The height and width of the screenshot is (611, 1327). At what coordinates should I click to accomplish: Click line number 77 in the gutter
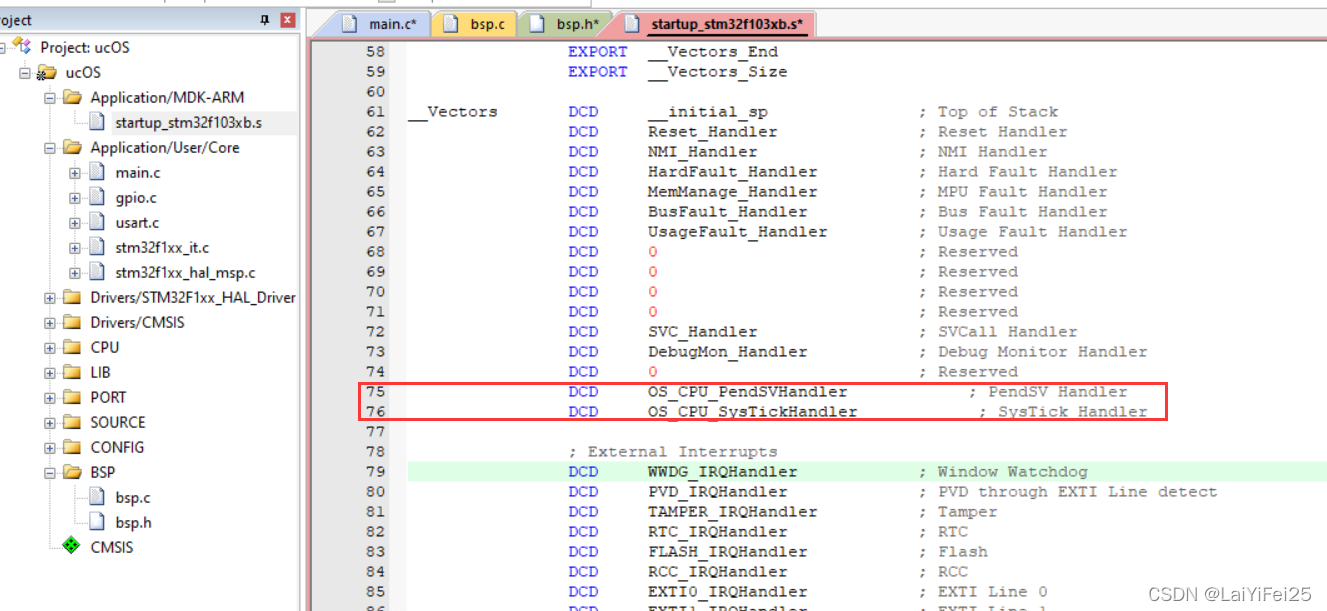coord(375,431)
